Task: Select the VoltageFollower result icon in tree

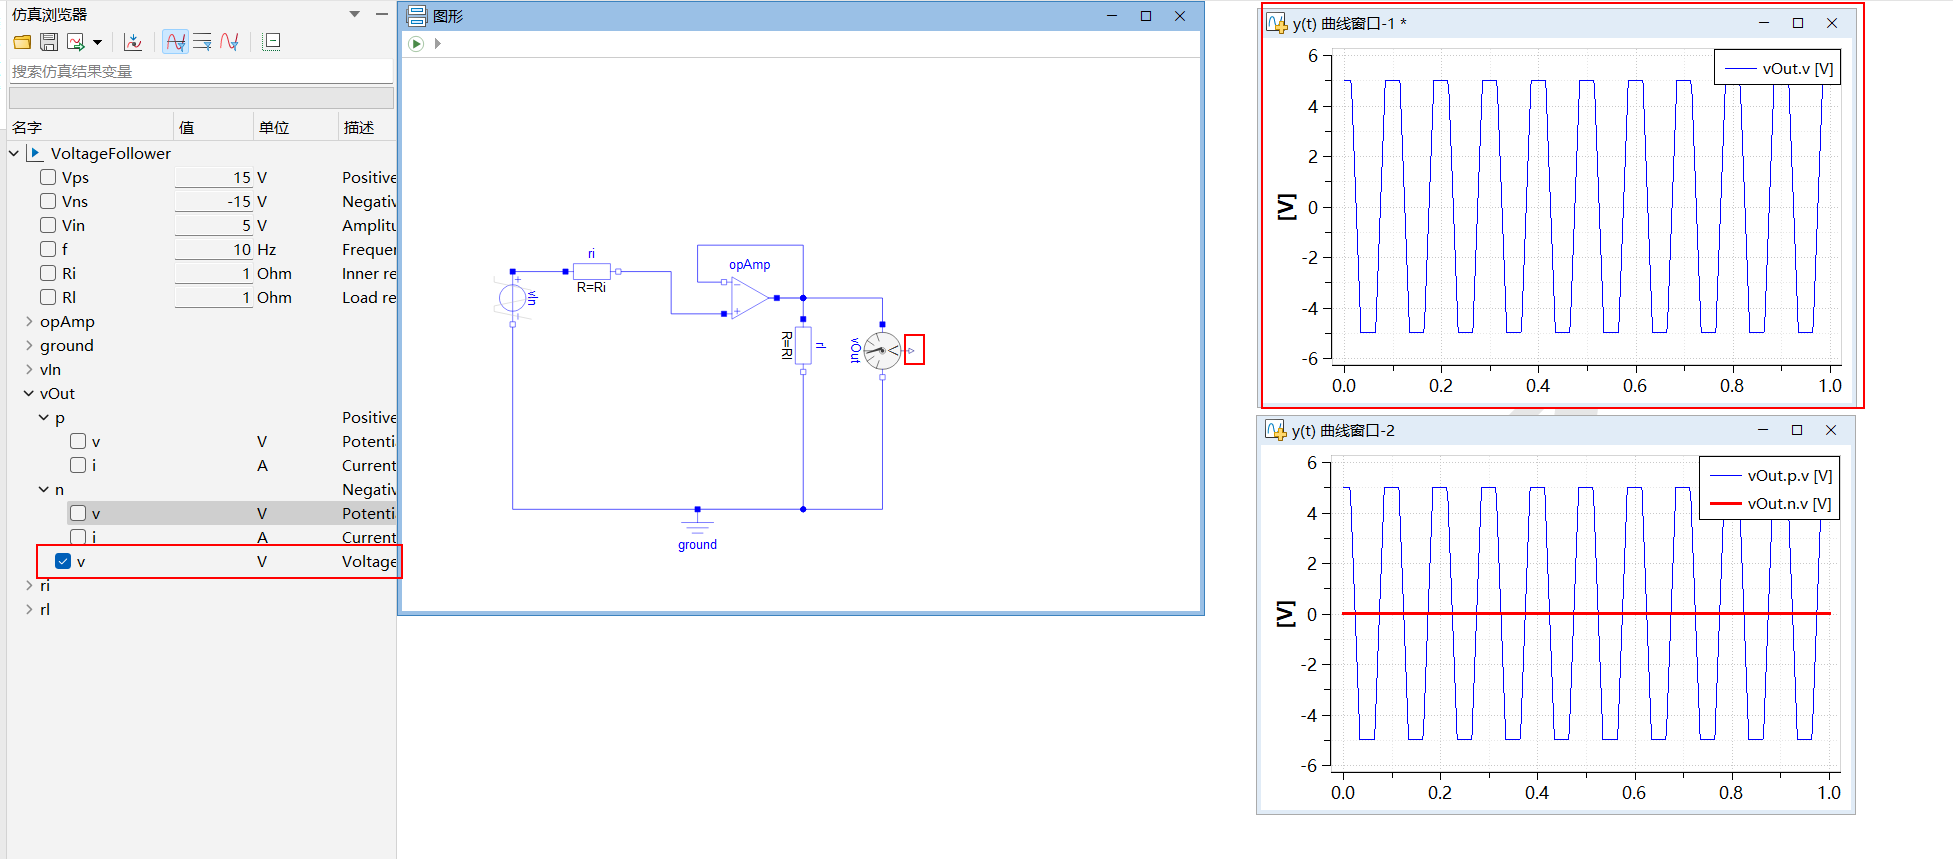Action: [x=35, y=153]
